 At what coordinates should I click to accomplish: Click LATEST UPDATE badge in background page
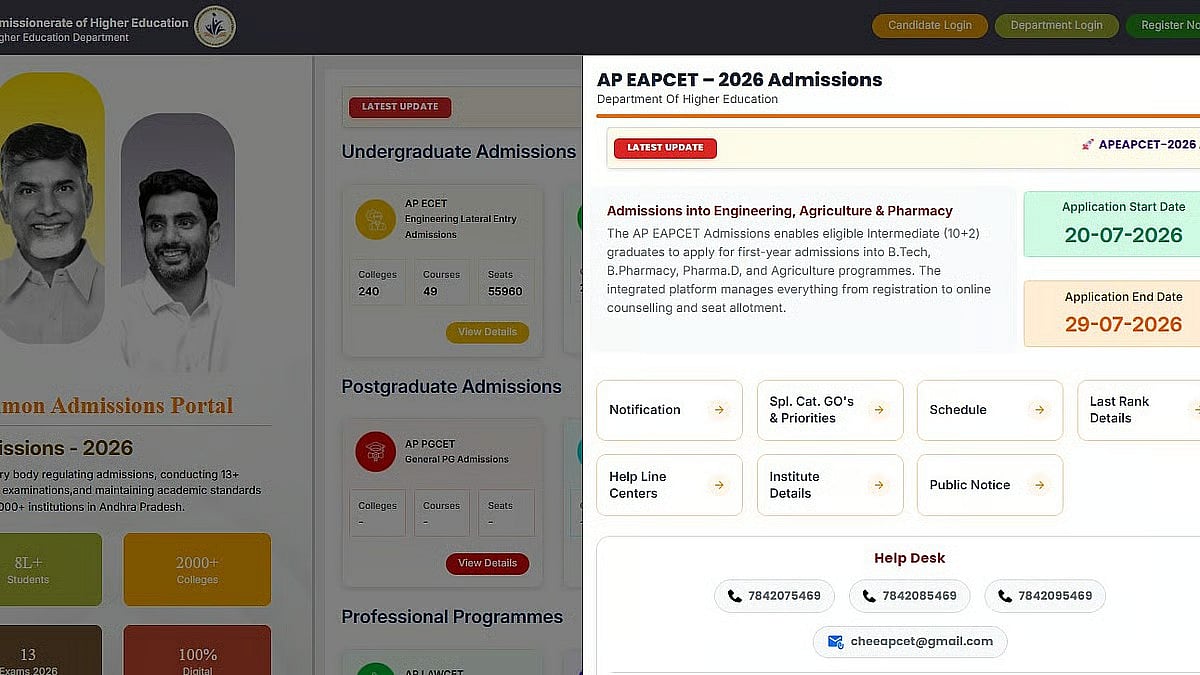click(400, 107)
